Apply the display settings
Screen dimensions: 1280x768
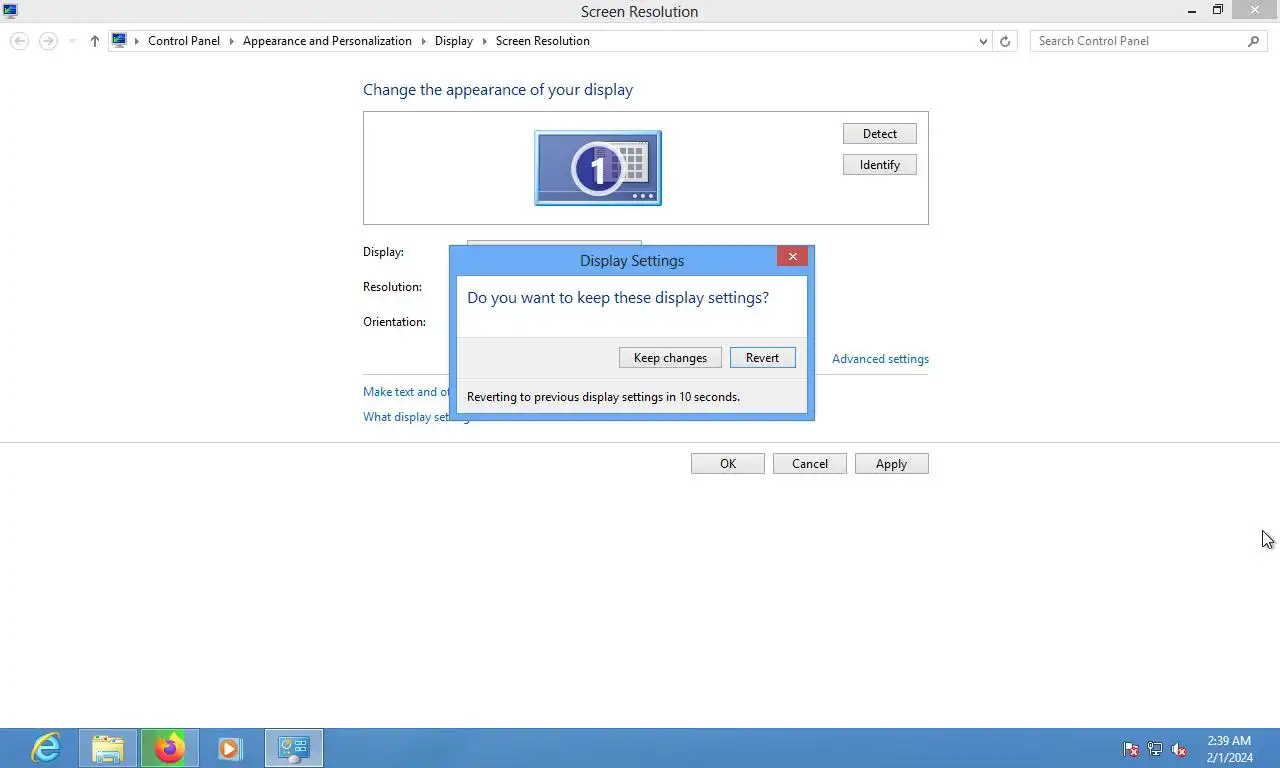point(892,464)
